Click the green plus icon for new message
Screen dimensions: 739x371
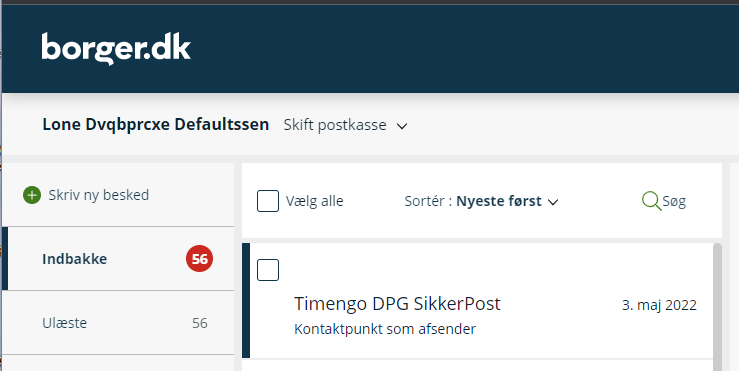tap(32, 195)
